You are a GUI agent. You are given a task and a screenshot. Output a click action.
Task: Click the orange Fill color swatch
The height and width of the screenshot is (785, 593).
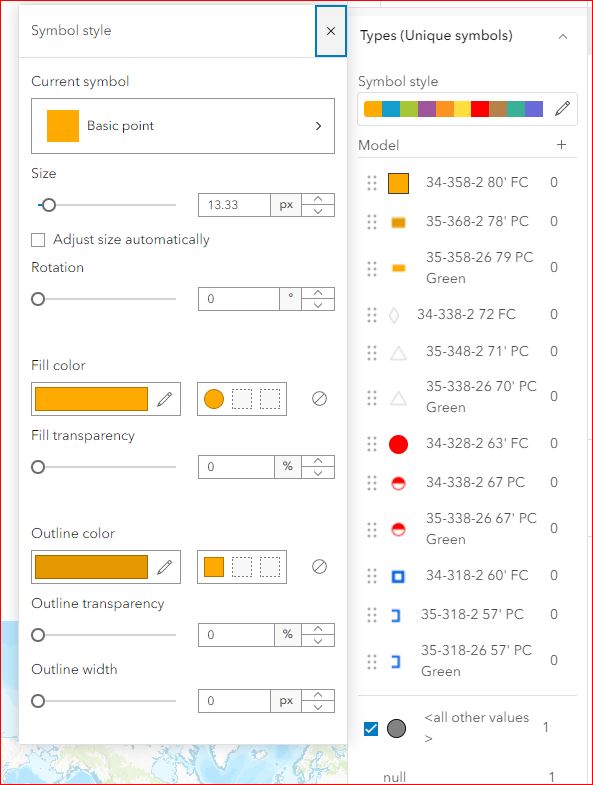[92, 399]
